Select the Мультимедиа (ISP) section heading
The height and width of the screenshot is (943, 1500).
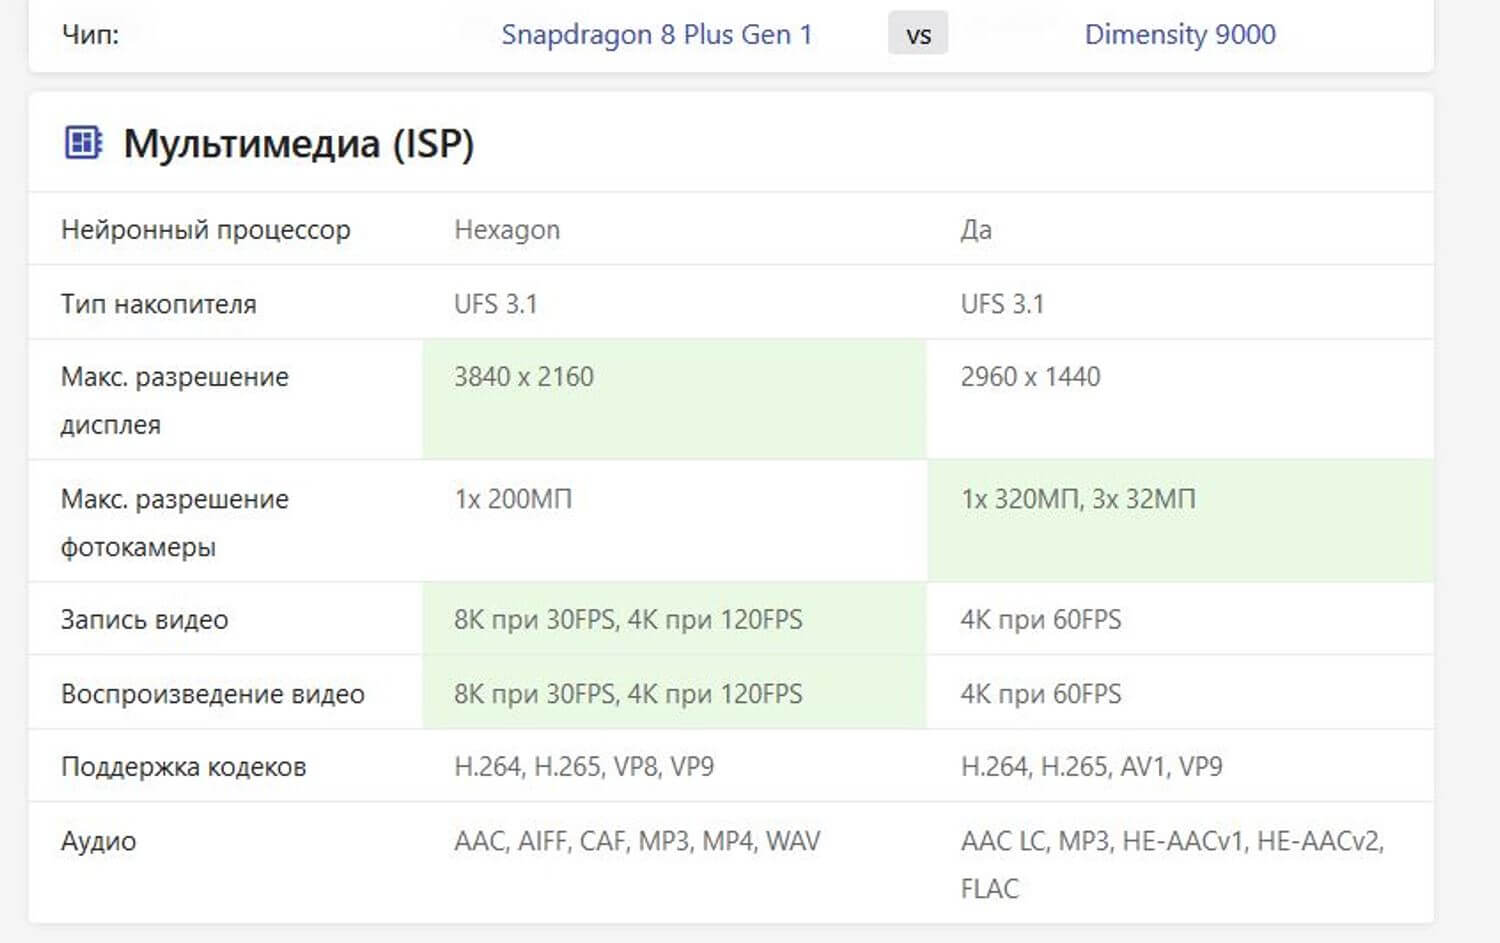pyautogui.click(x=298, y=144)
